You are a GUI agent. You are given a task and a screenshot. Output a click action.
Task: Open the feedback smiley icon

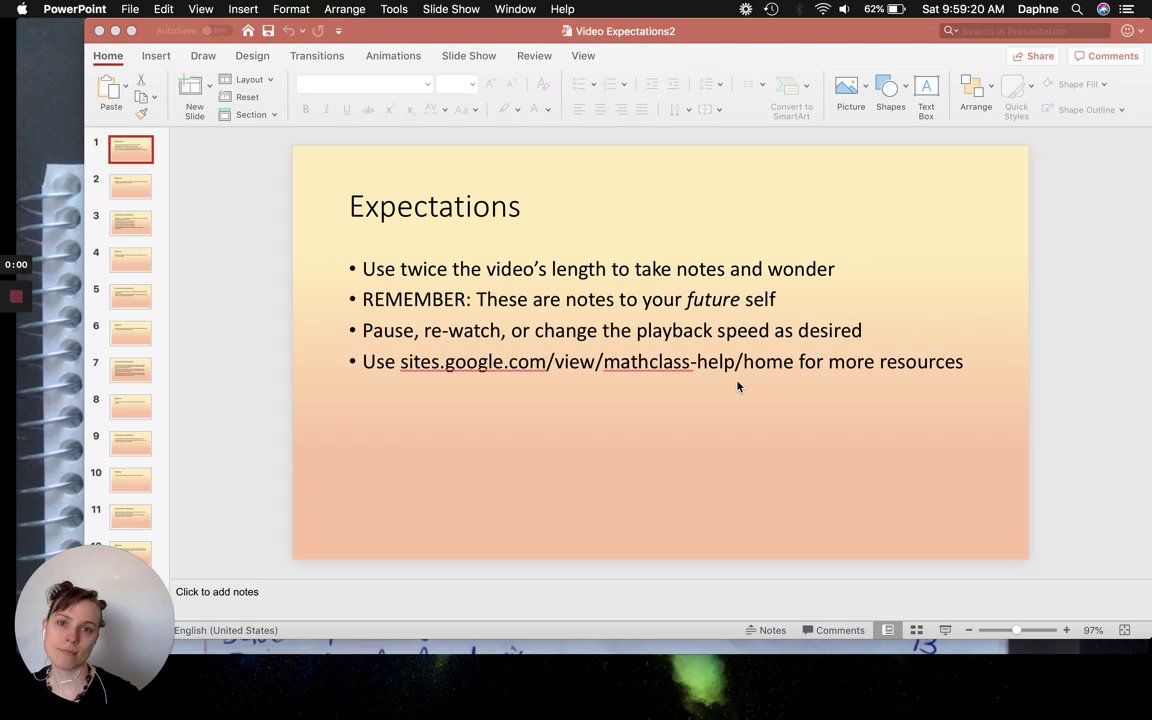[x=1127, y=31]
